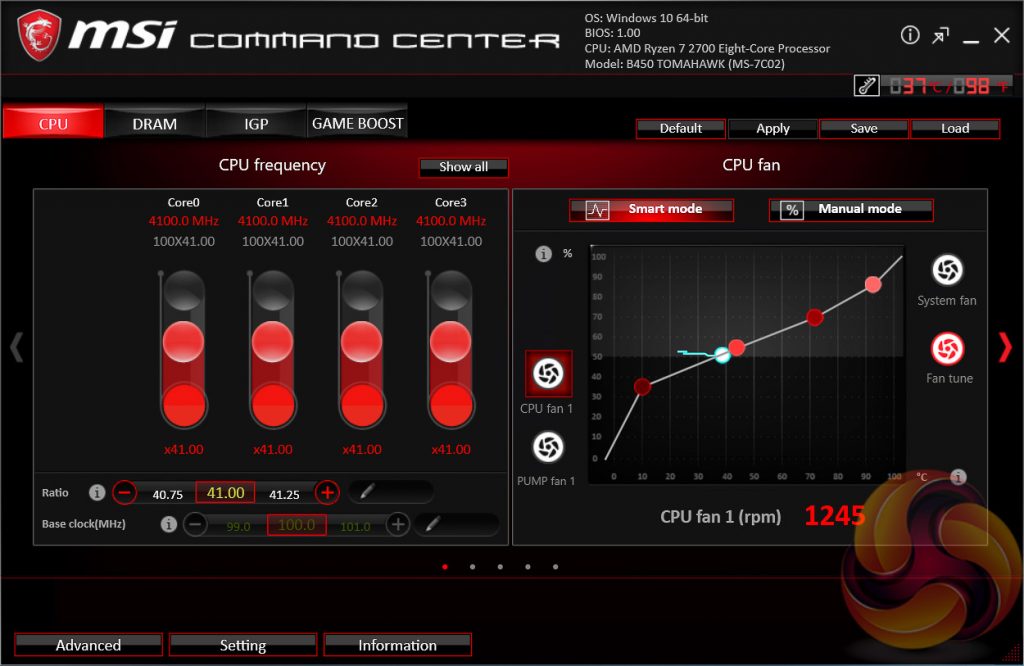Click the Ratio pencil edit field

[391, 492]
